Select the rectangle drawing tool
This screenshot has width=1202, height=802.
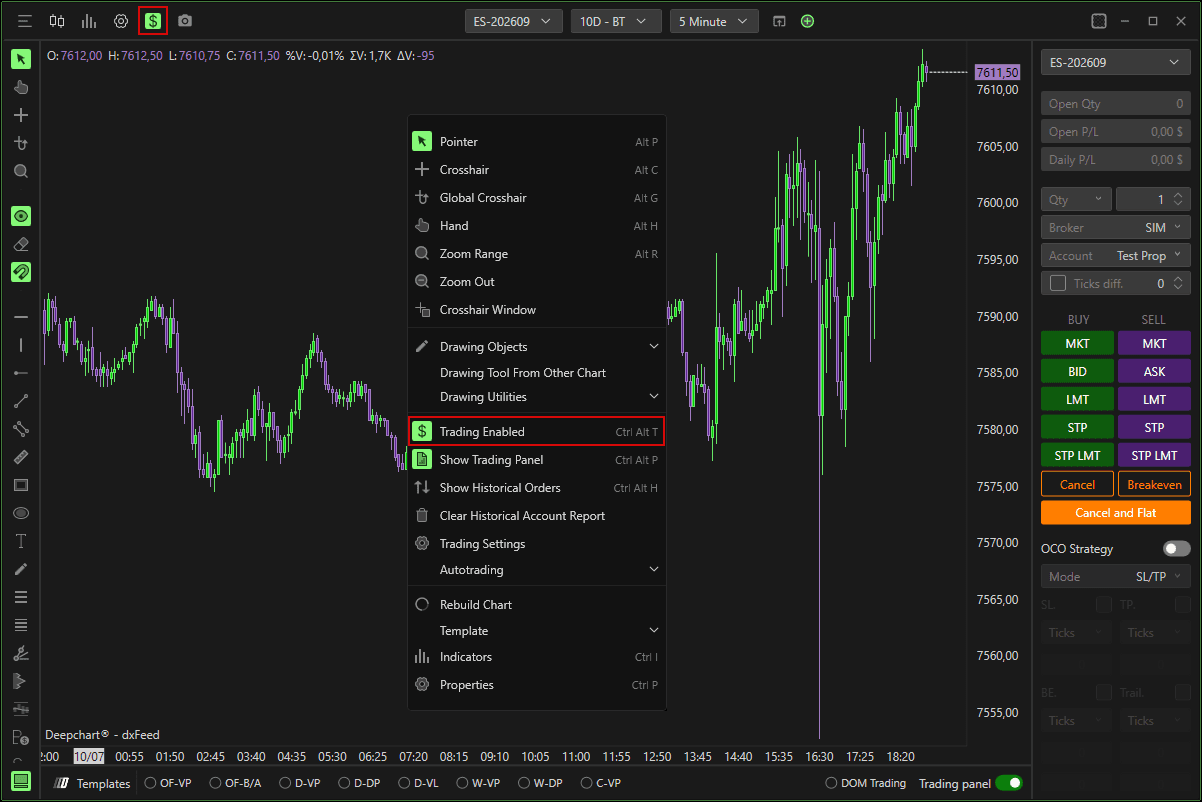coord(21,485)
